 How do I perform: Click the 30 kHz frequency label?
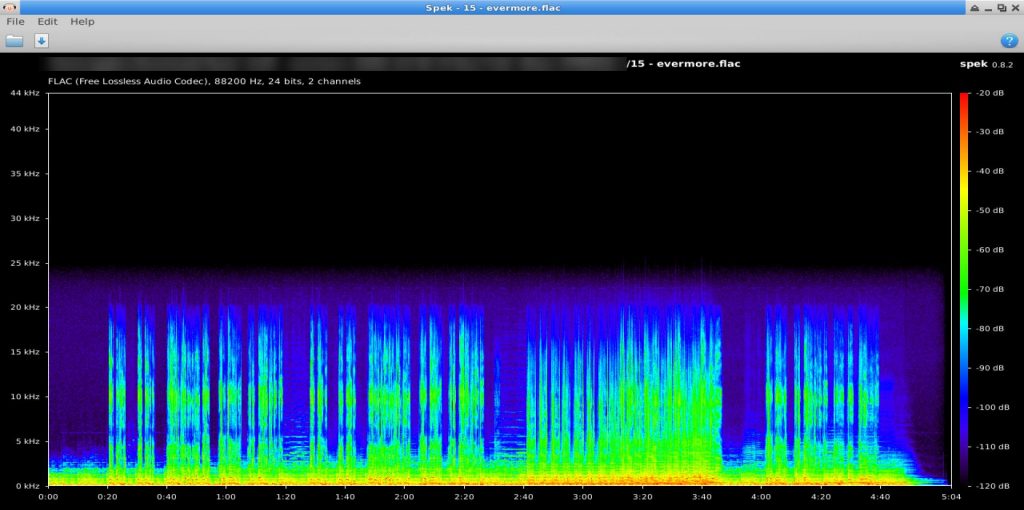tap(25, 218)
